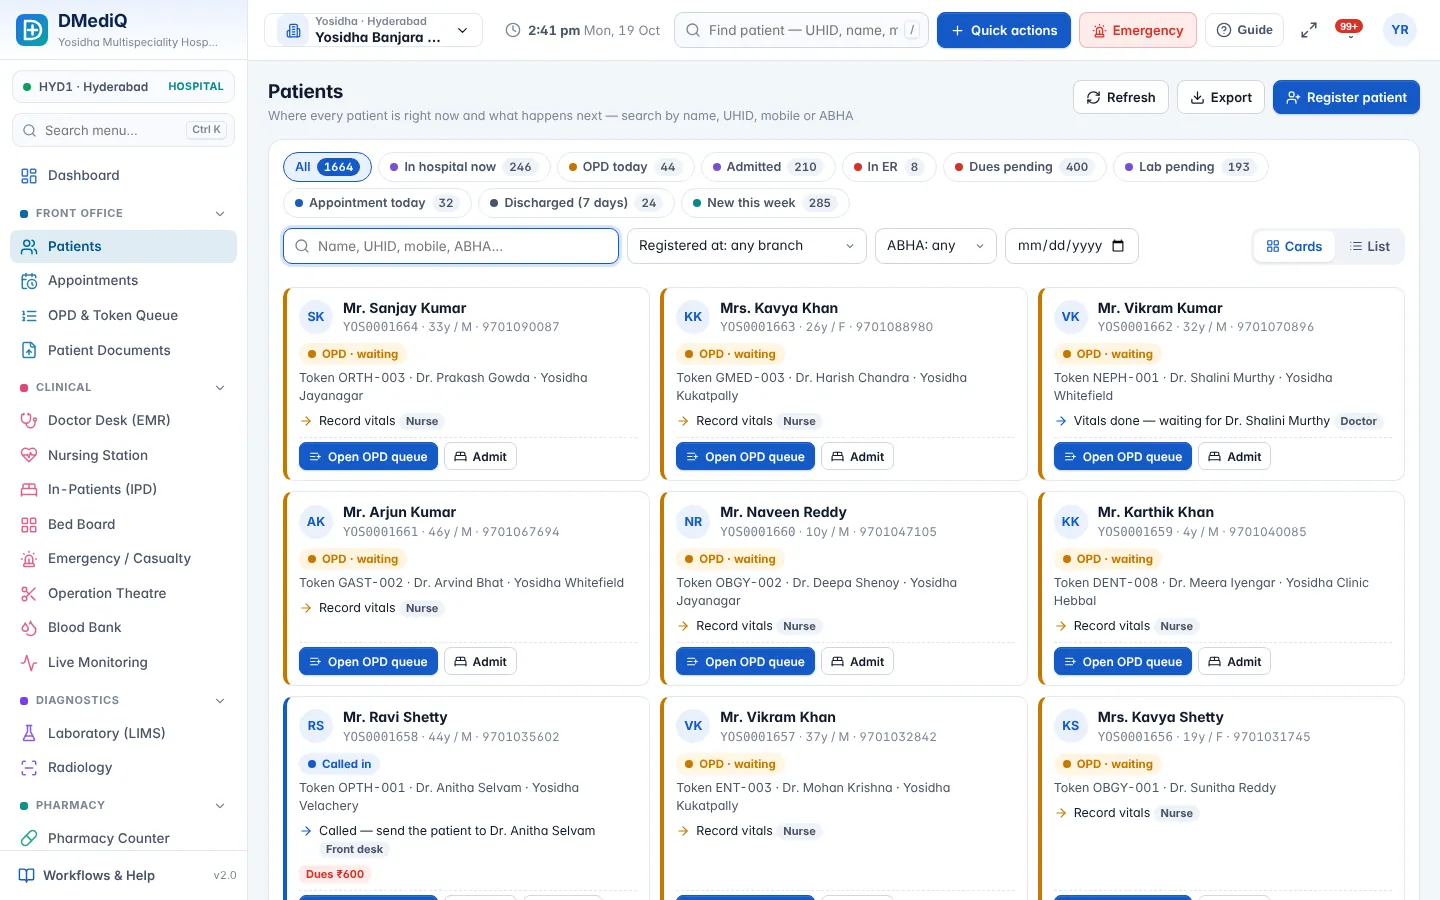Open Blood Bank module

[123, 627]
